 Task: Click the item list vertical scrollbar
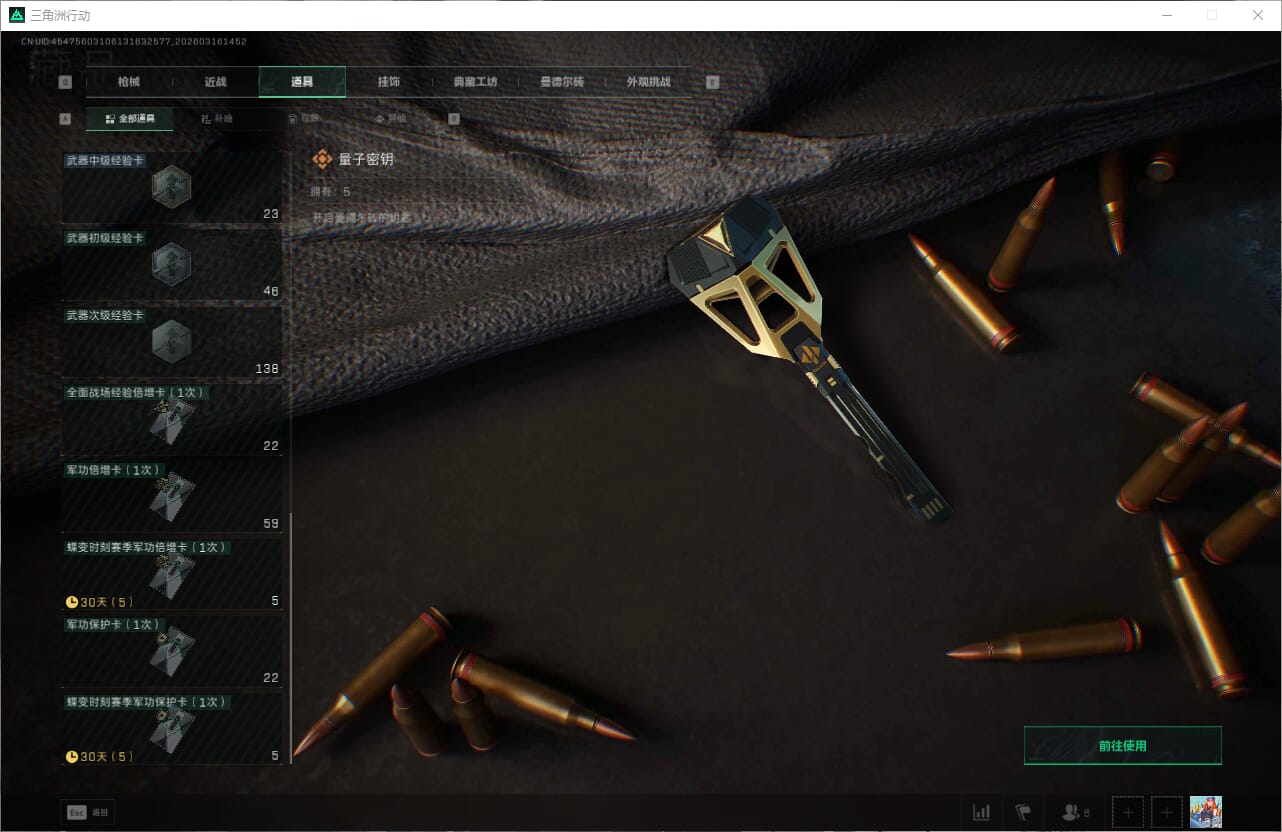[291, 638]
